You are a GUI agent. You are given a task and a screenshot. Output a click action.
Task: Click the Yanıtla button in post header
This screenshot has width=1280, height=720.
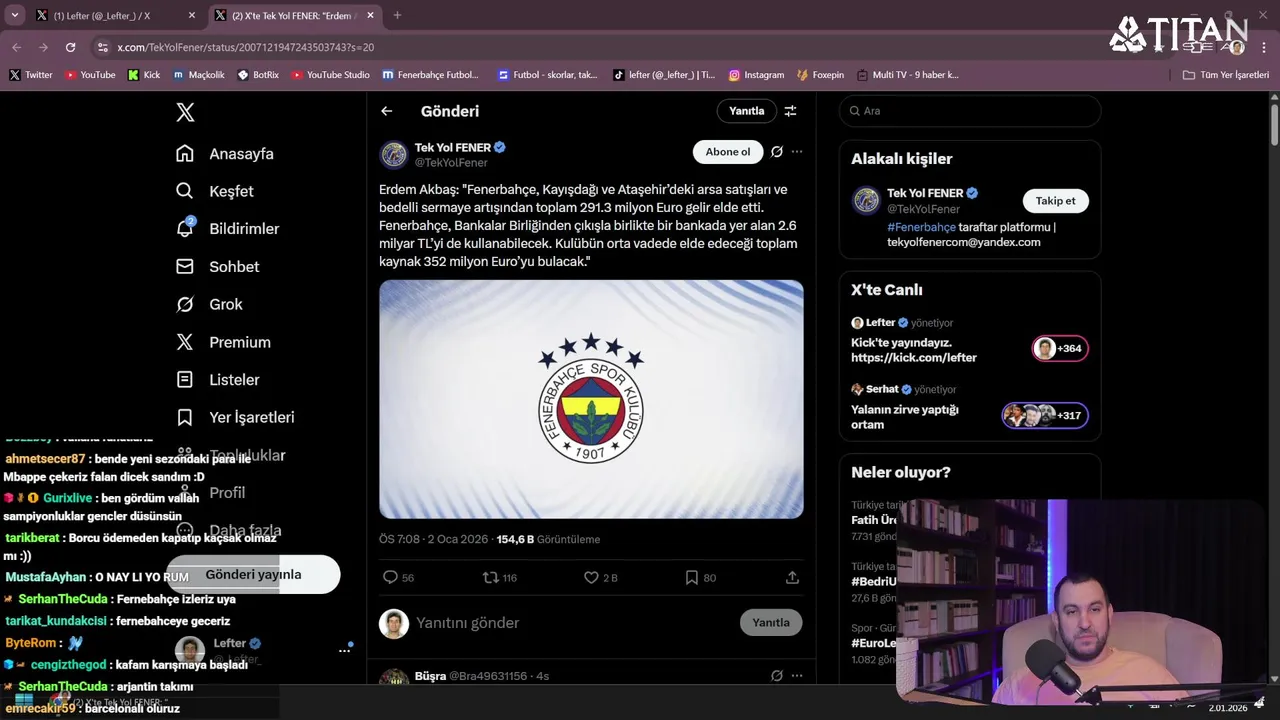746,111
